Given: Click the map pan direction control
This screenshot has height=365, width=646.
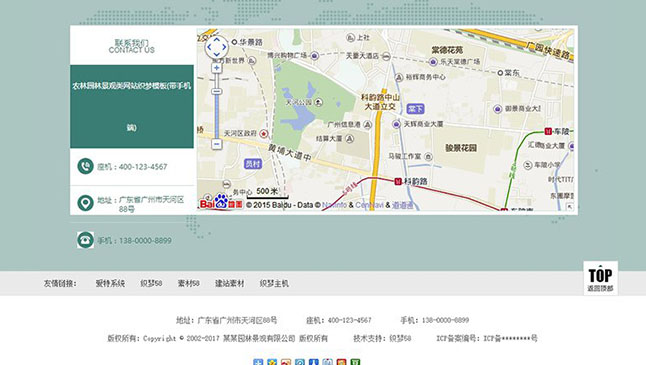Looking at the screenshot, I should coord(217,47).
